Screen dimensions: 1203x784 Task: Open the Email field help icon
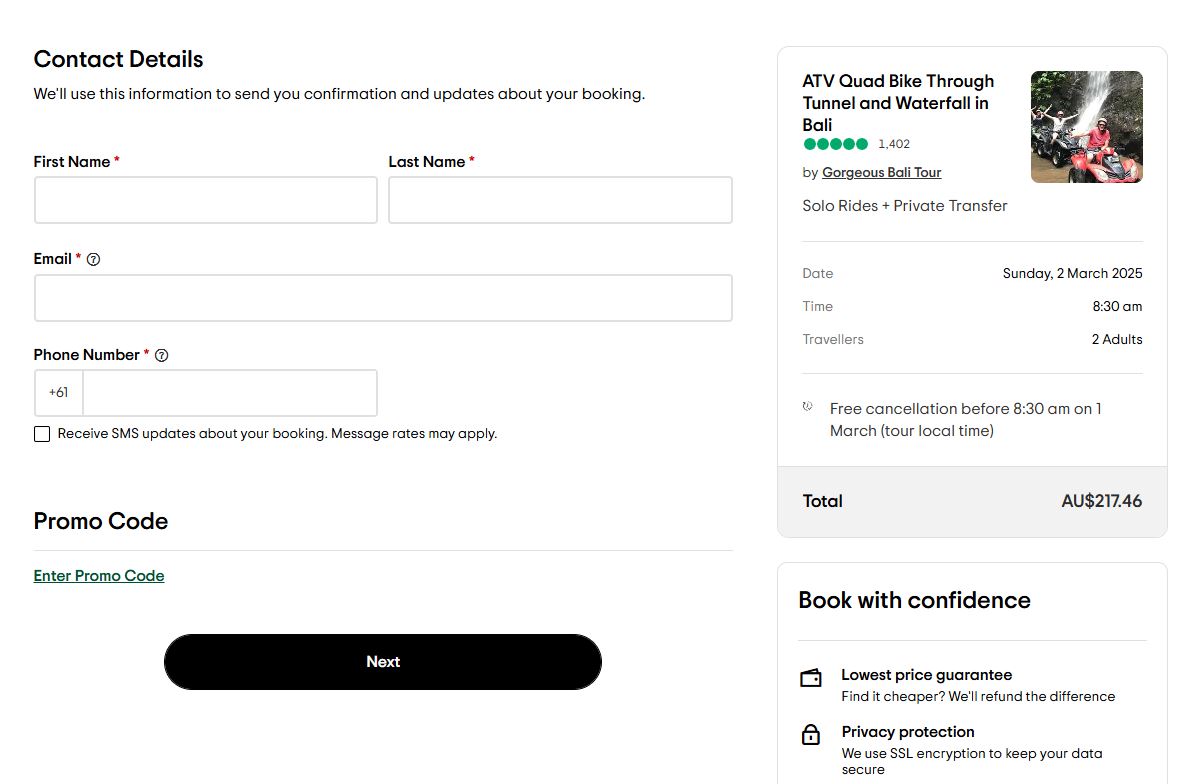click(93, 259)
